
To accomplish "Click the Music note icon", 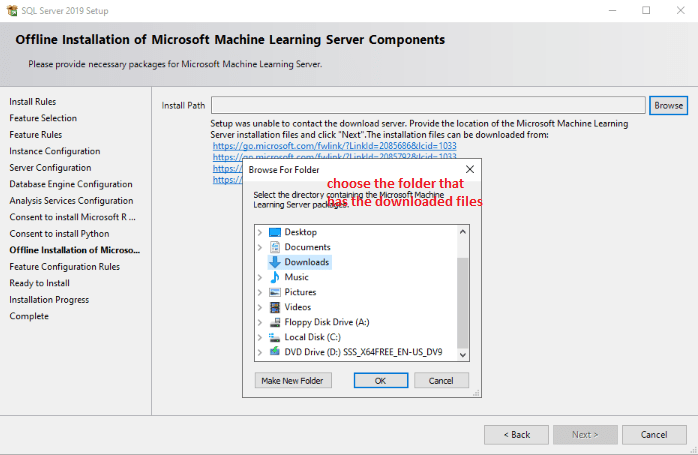I will (x=275, y=277).
